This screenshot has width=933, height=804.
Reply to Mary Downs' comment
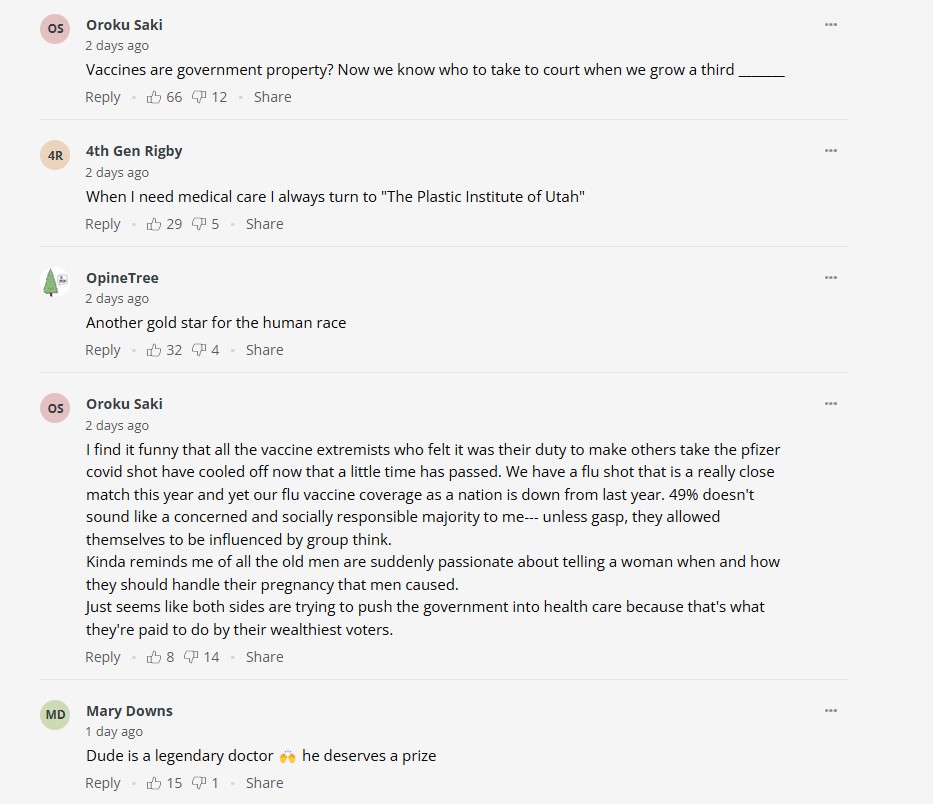(x=103, y=783)
